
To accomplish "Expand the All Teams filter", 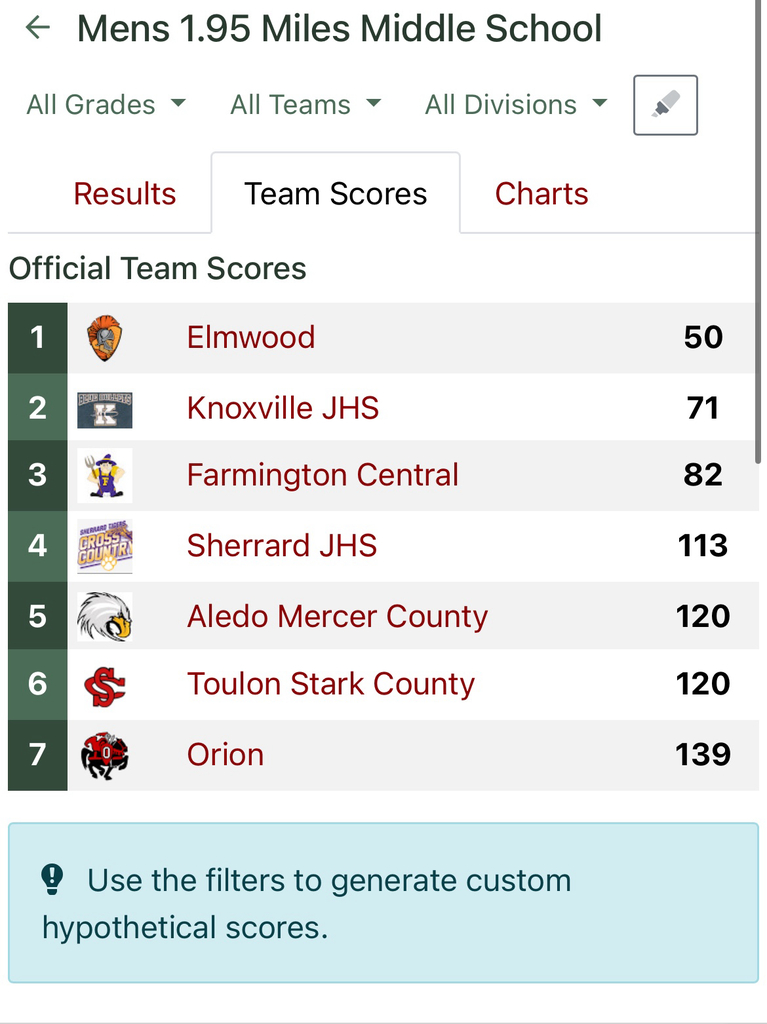I will tap(305, 104).
